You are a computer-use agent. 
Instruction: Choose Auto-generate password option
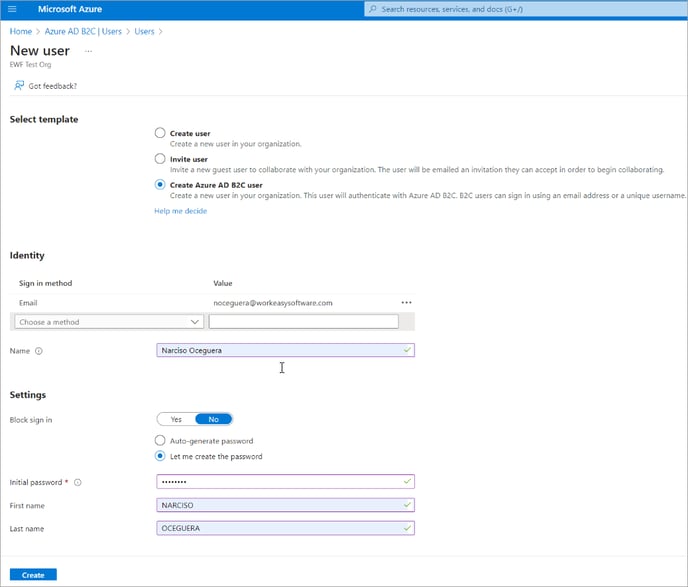click(x=160, y=440)
